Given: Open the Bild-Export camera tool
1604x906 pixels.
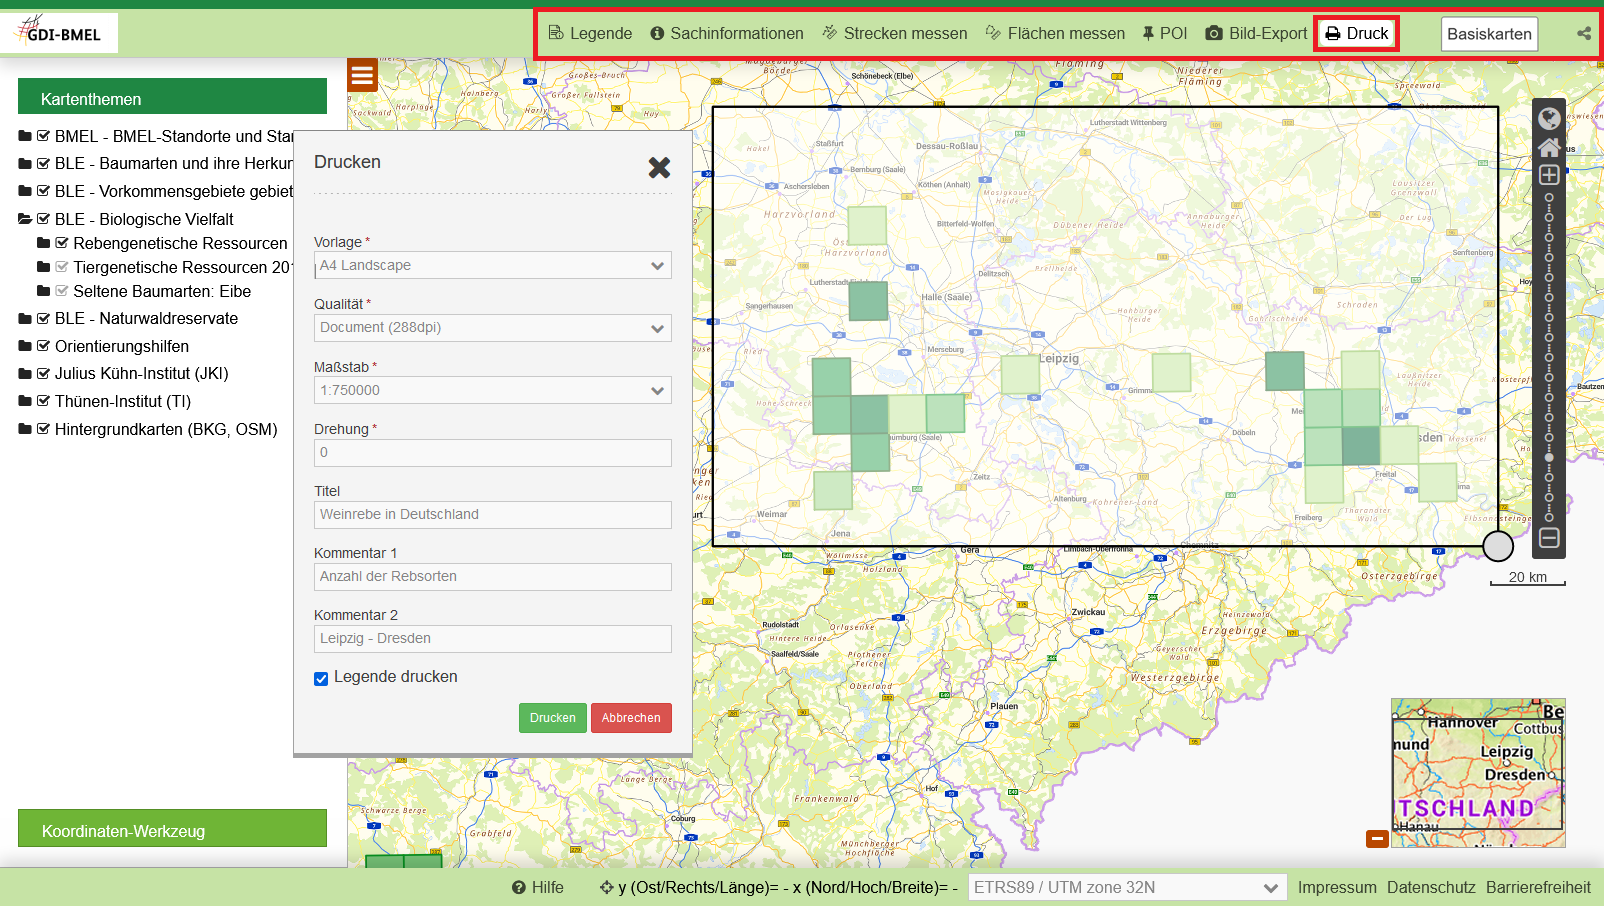Looking at the screenshot, I should point(1256,33).
